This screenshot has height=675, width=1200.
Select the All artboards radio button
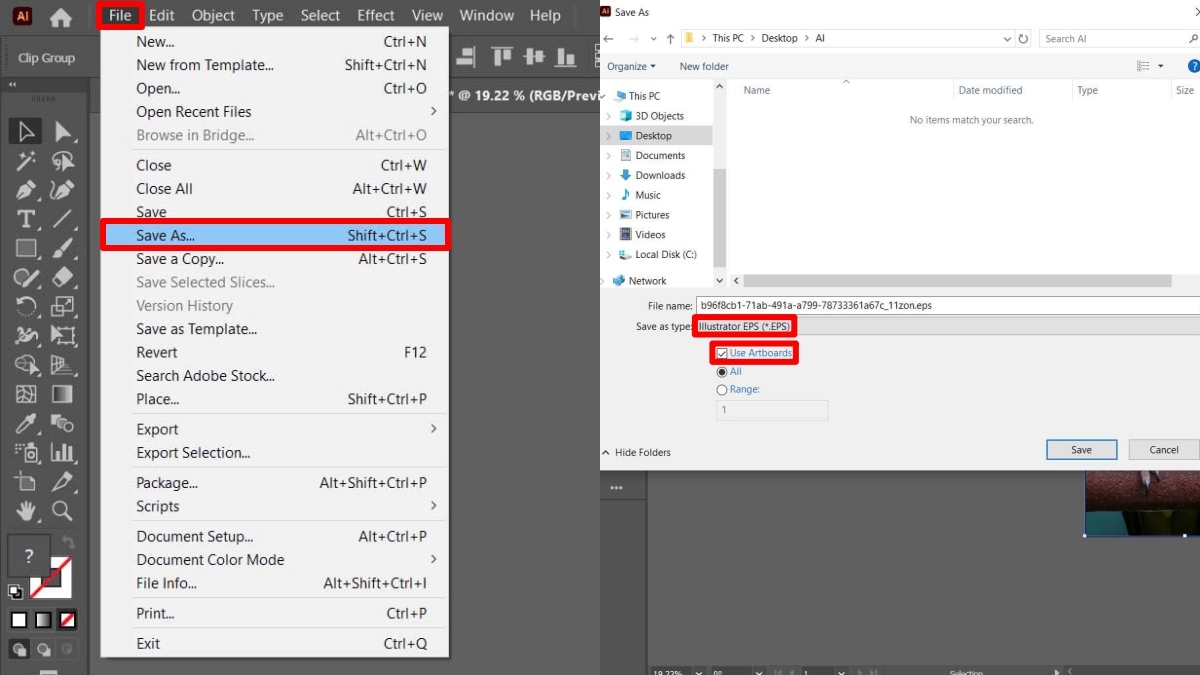[x=722, y=372]
